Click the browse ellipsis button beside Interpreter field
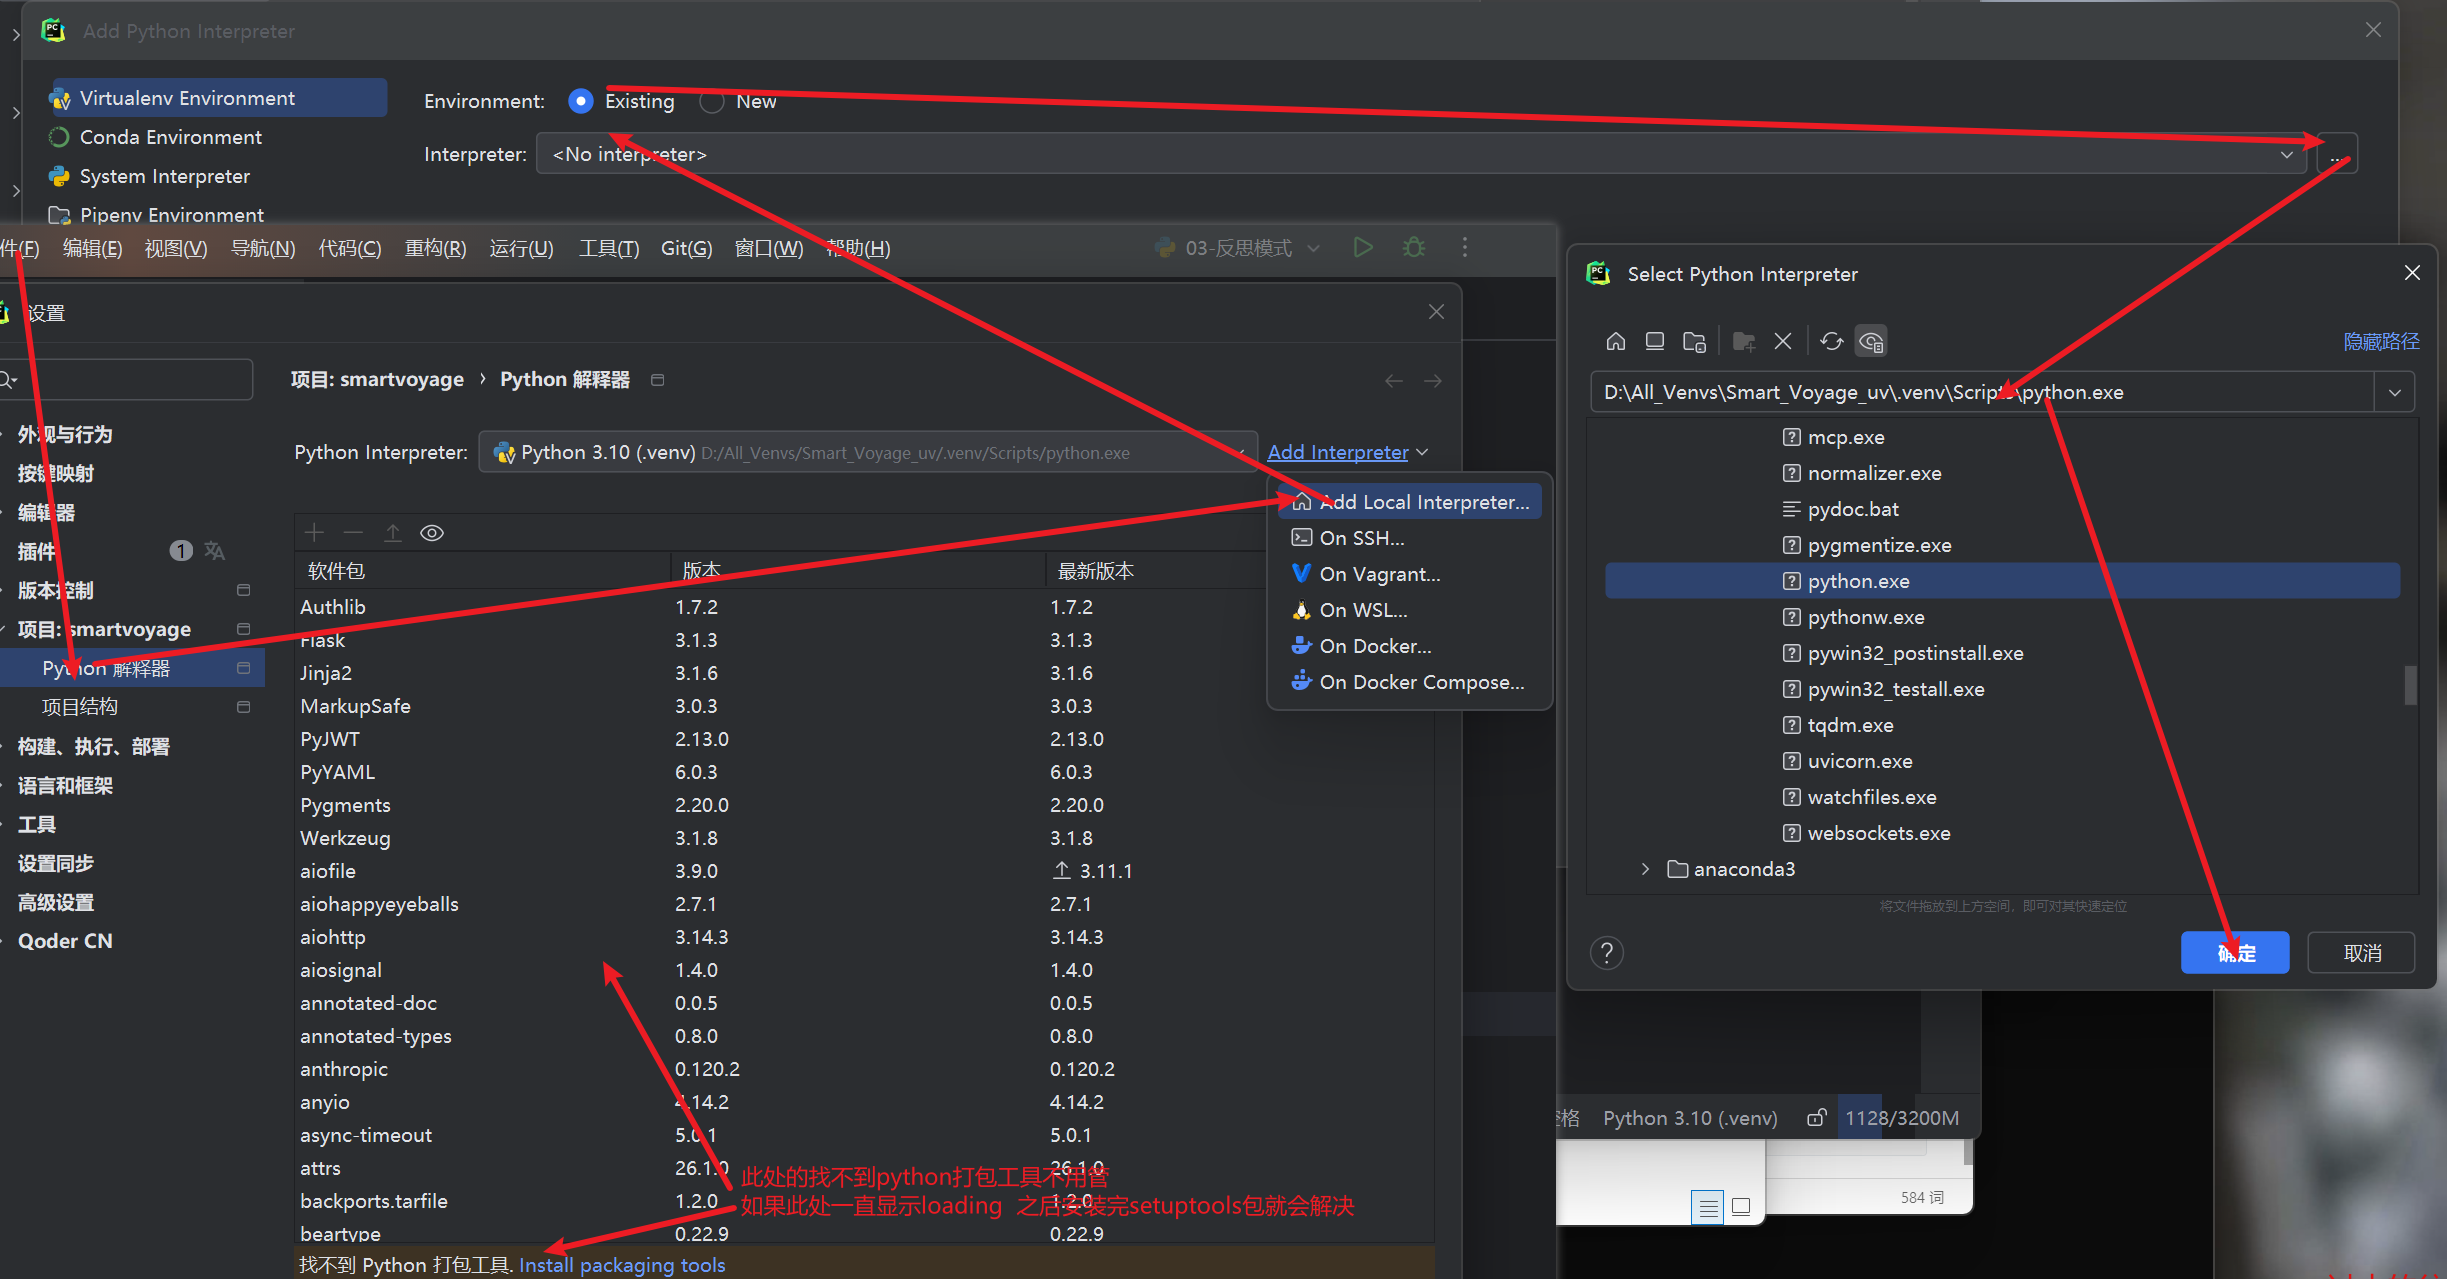 2337,154
